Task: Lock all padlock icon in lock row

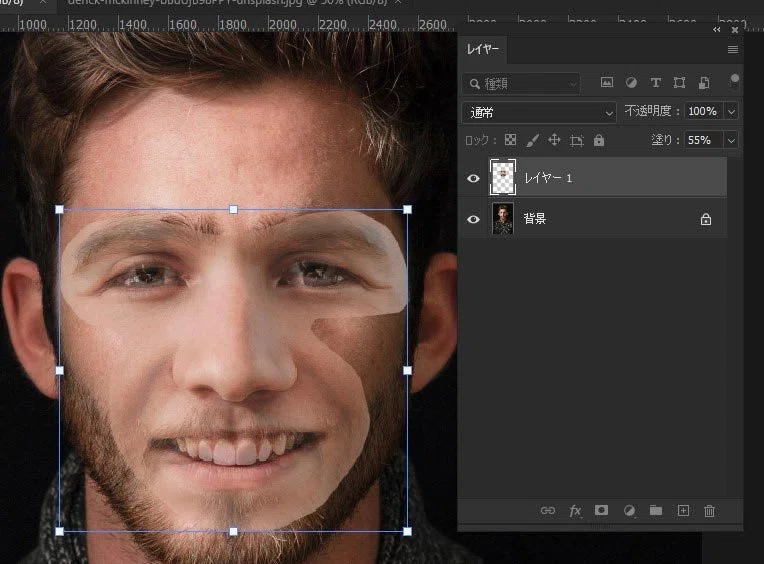Action: [x=599, y=140]
